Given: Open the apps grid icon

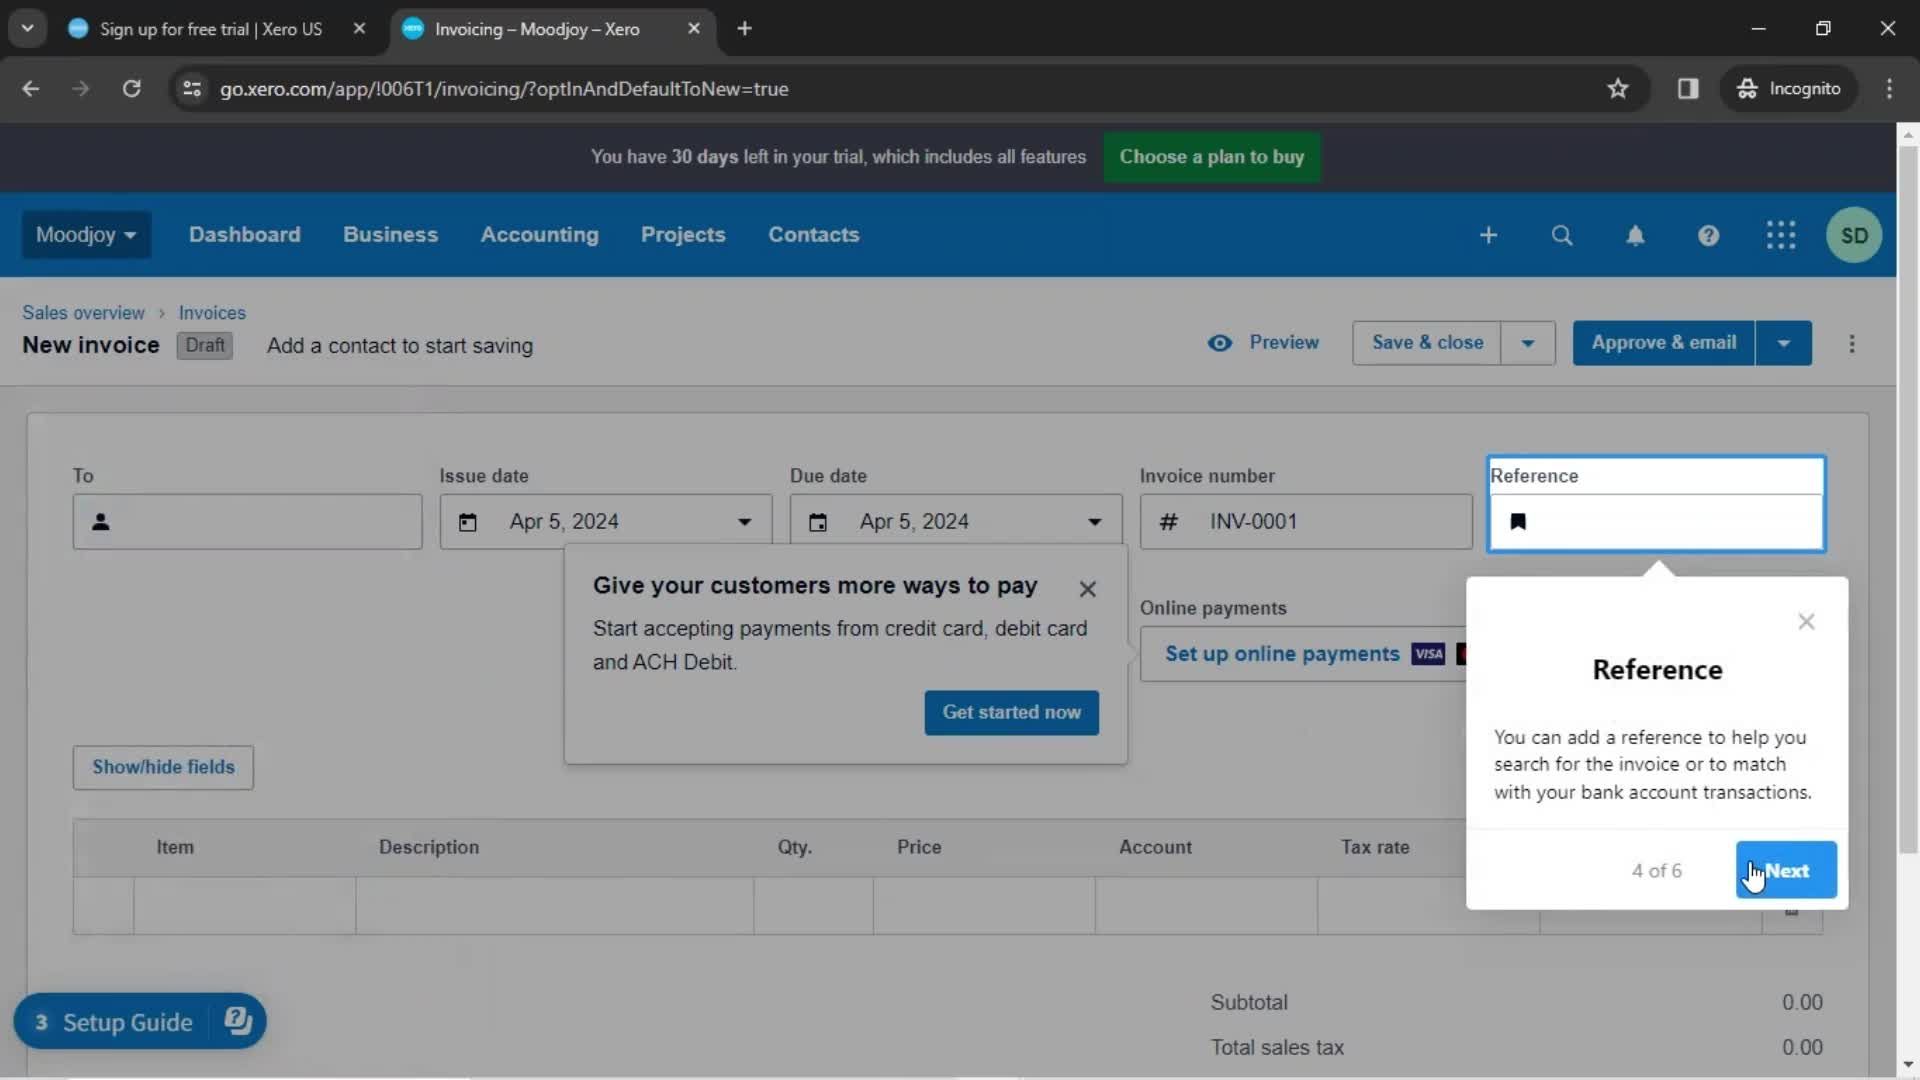Looking at the screenshot, I should pyautogui.click(x=1781, y=235).
